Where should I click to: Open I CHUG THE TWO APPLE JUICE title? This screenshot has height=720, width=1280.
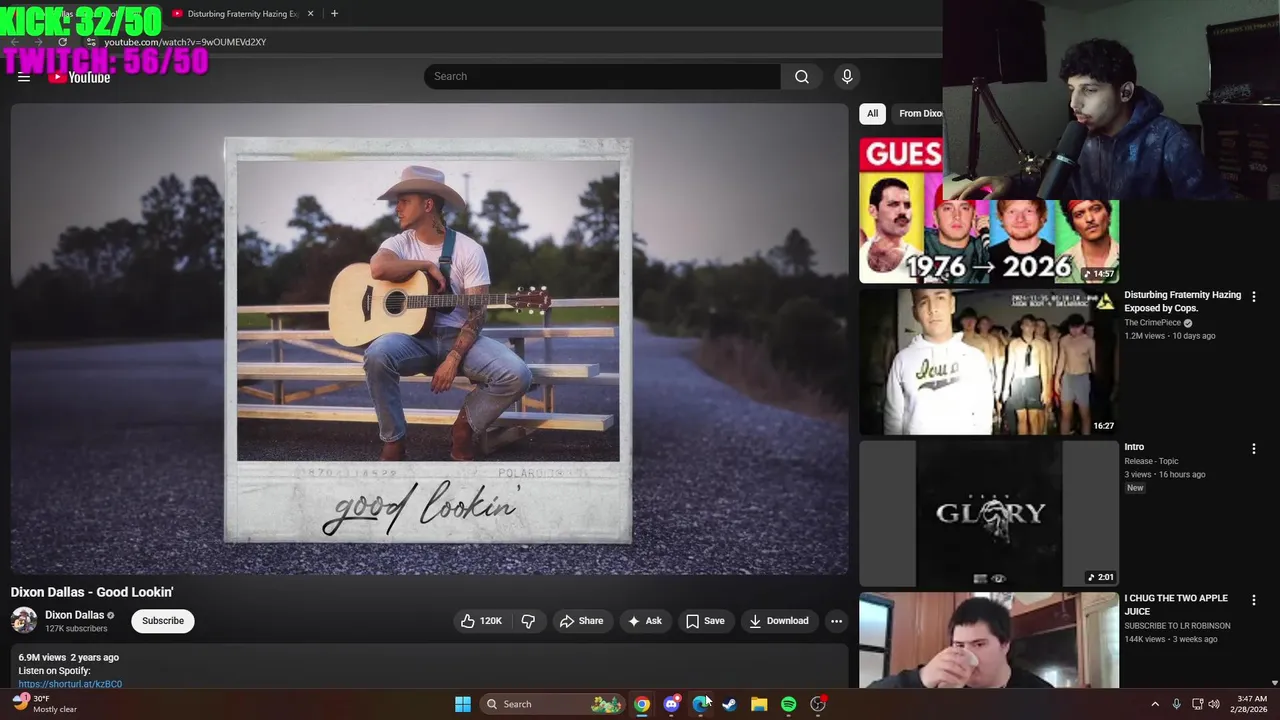point(1176,605)
